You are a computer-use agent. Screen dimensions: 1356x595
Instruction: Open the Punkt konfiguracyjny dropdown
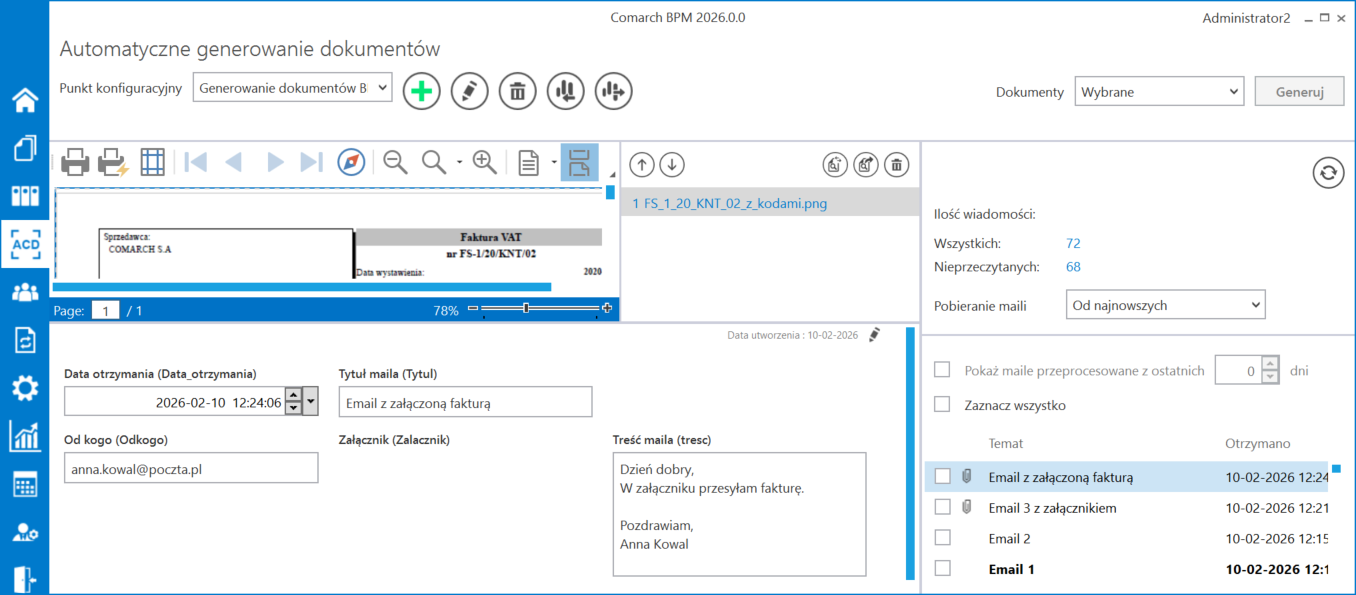click(x=292, y=88)
